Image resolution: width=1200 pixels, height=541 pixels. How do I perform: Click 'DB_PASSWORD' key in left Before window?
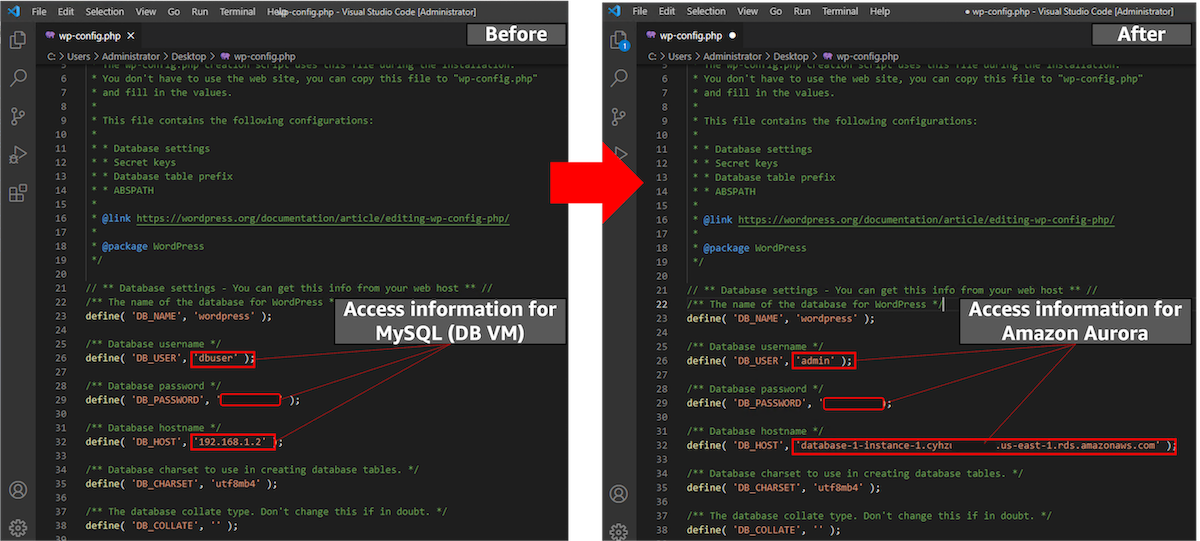(168, 399)
